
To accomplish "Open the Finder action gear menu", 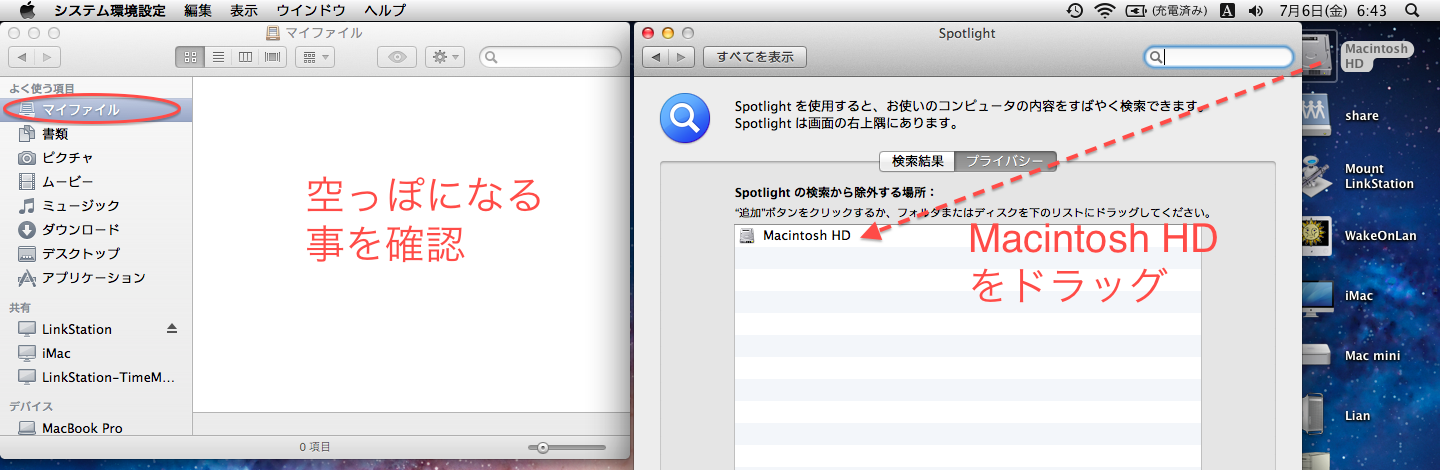I will [x=444, y=57].
